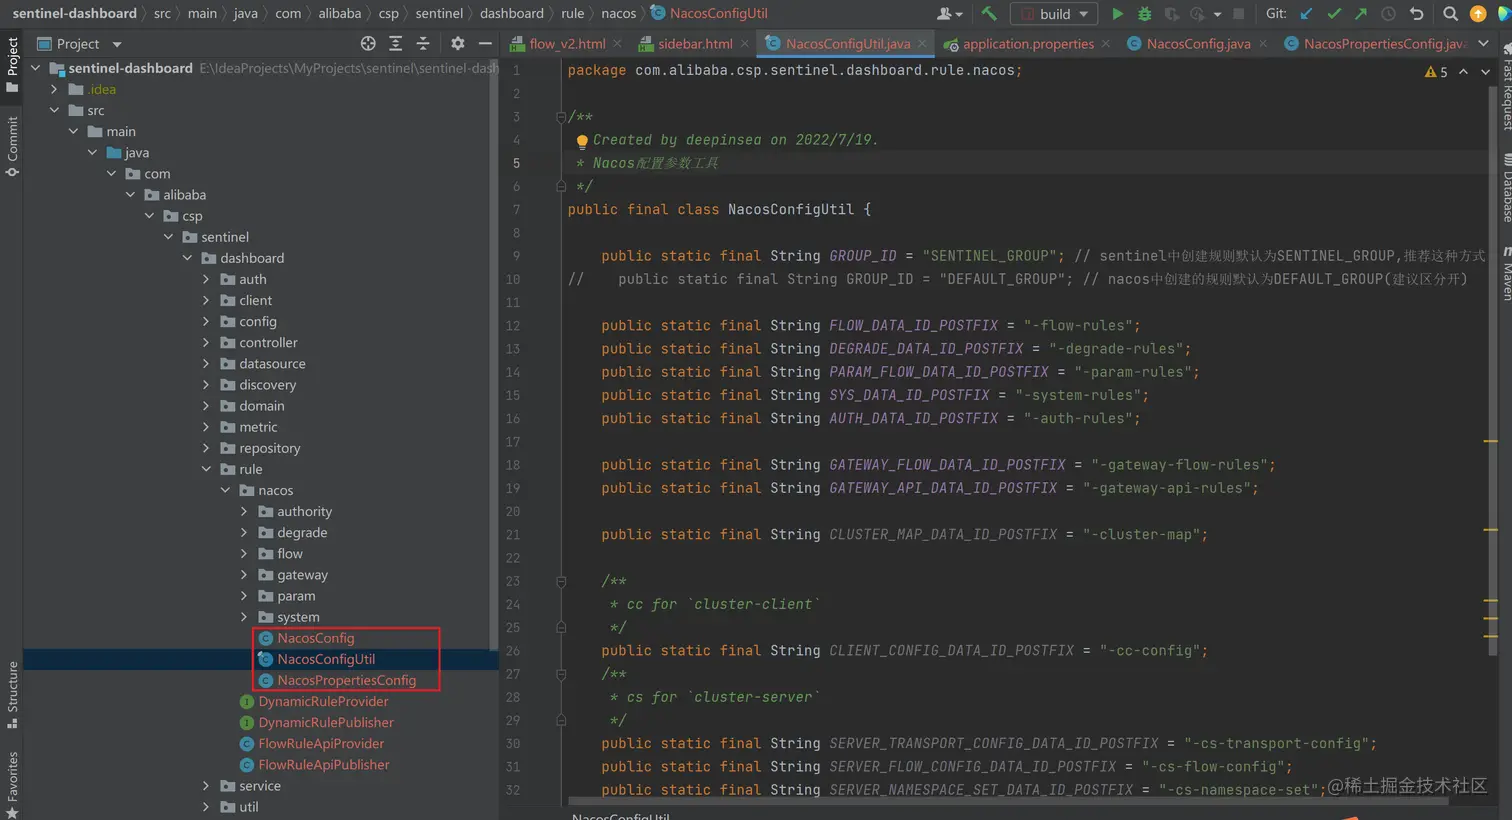
Task: Start debugging with the bug icon
Action: click(x=1145, y=14)
